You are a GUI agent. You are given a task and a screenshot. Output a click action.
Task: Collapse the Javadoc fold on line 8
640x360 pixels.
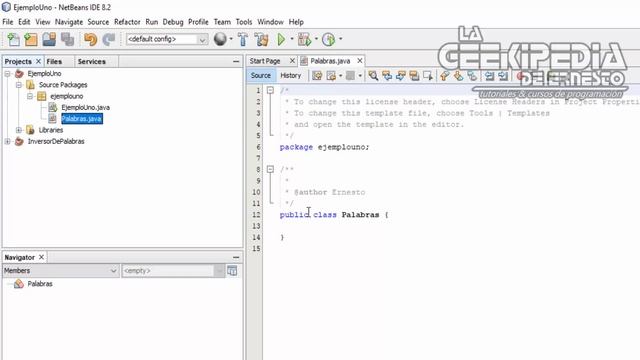[270, 169]
